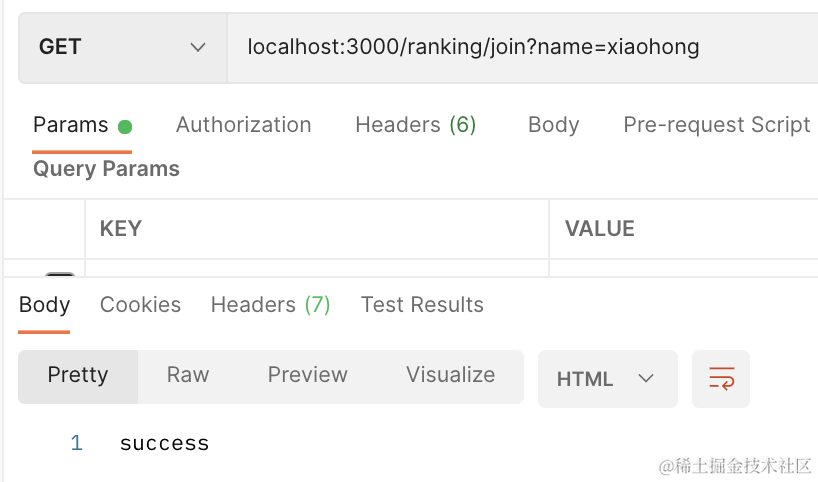
Task: Open the Test Results tab
Action: pos(422,305)
